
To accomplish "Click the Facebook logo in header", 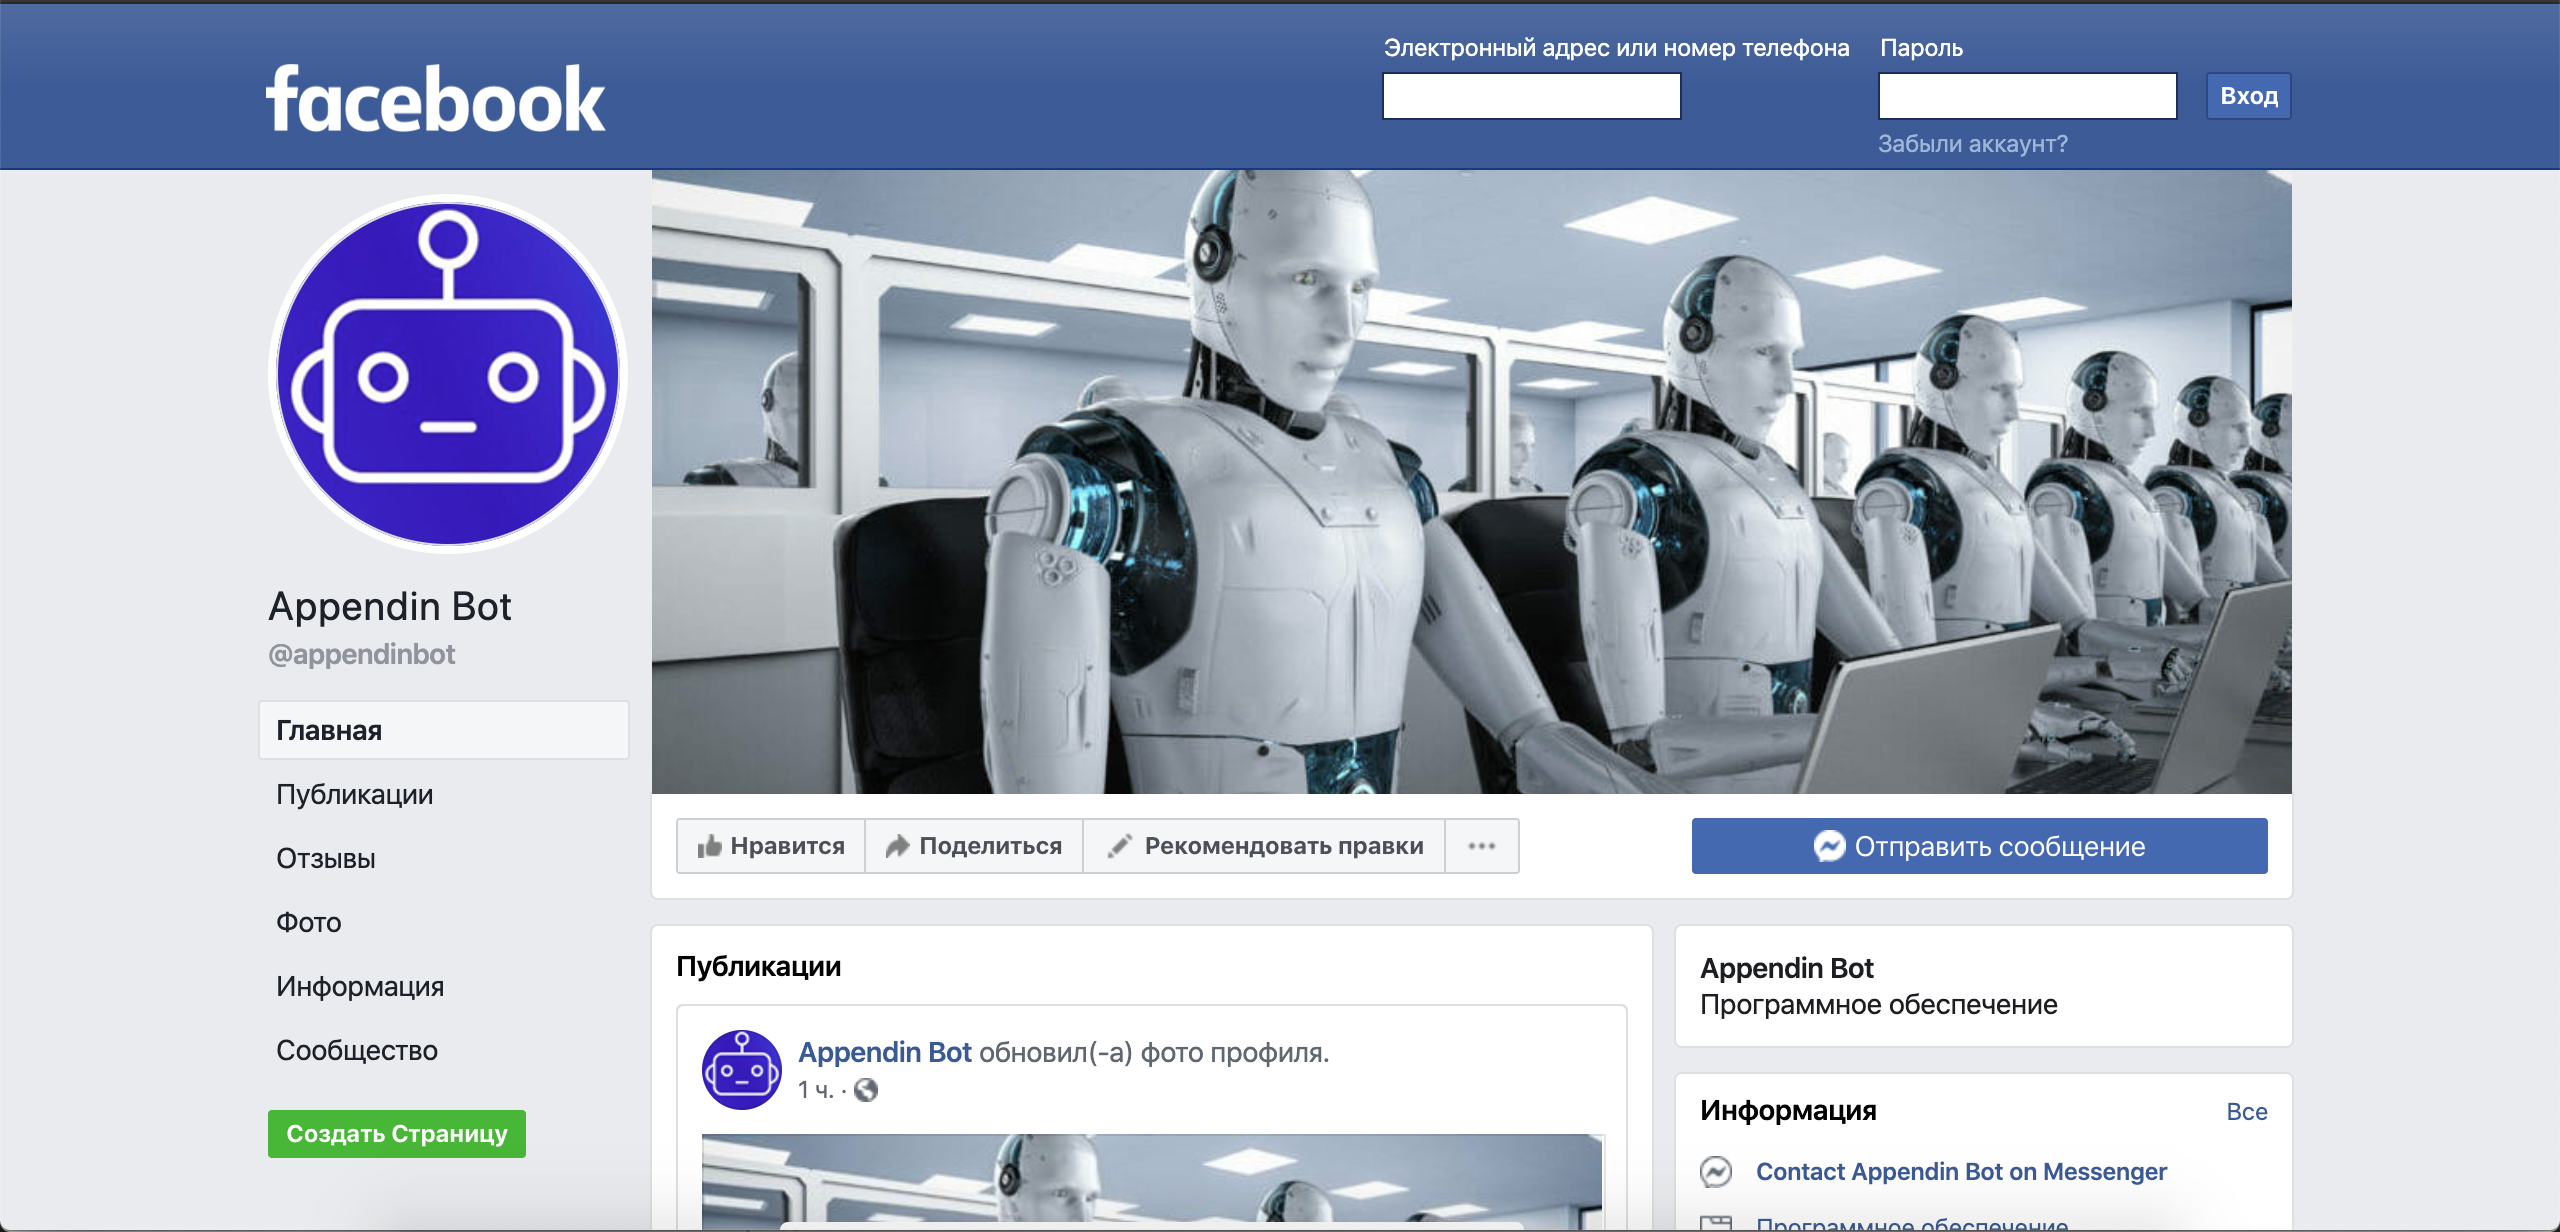I will pyautogui.click(x=435, y=100).
